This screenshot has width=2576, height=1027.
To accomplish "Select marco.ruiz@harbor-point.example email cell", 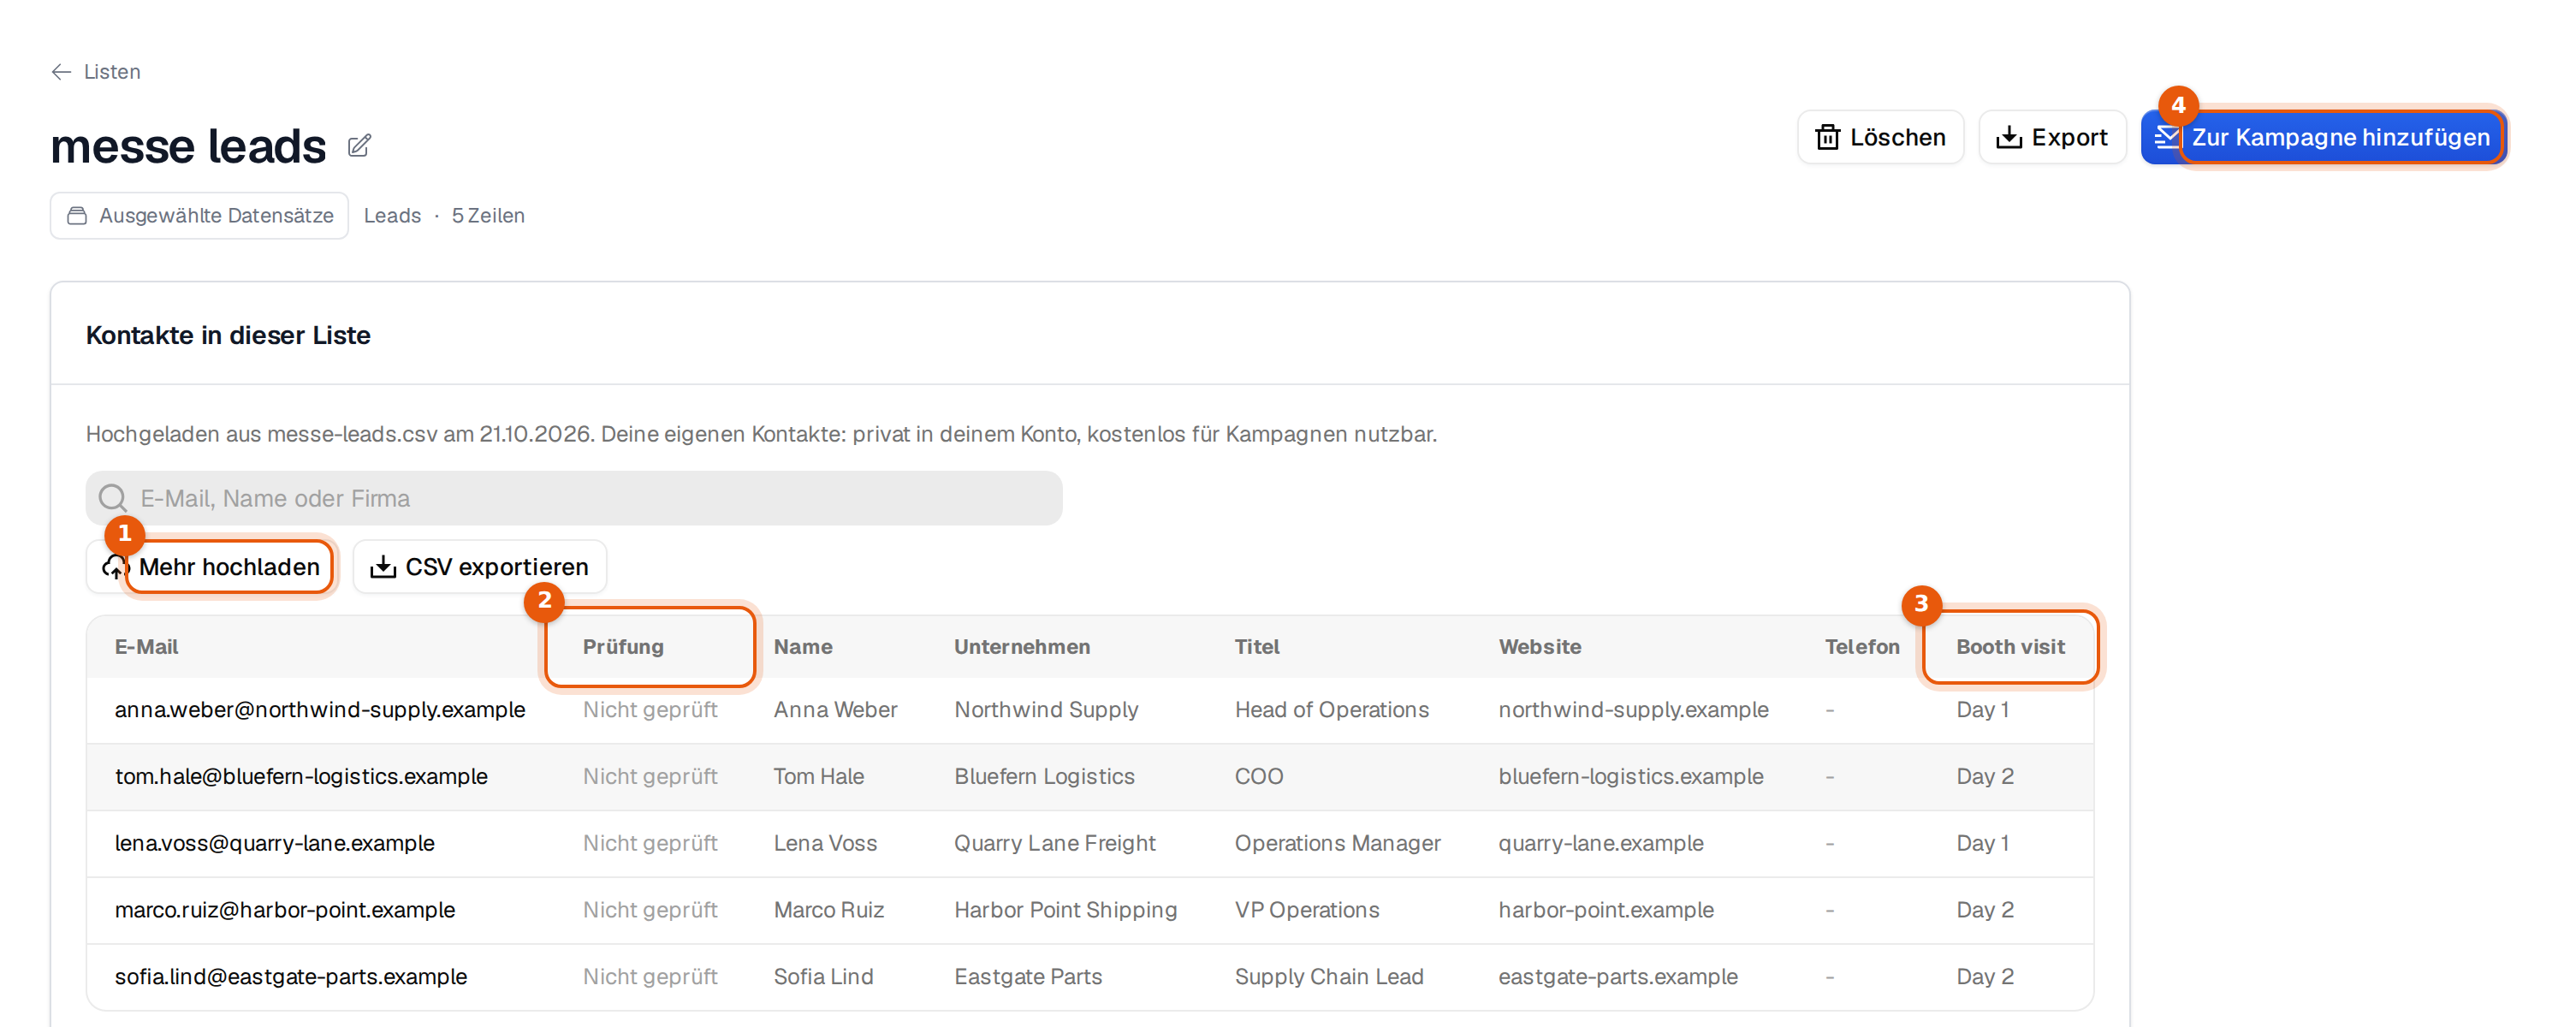I will click(x=285, y=910).
